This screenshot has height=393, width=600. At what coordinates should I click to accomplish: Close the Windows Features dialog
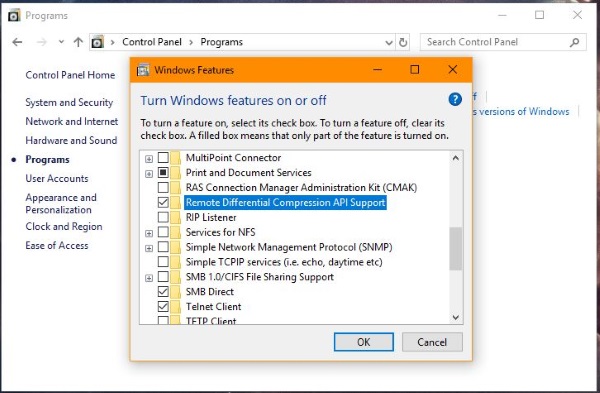tap(453, 70)
